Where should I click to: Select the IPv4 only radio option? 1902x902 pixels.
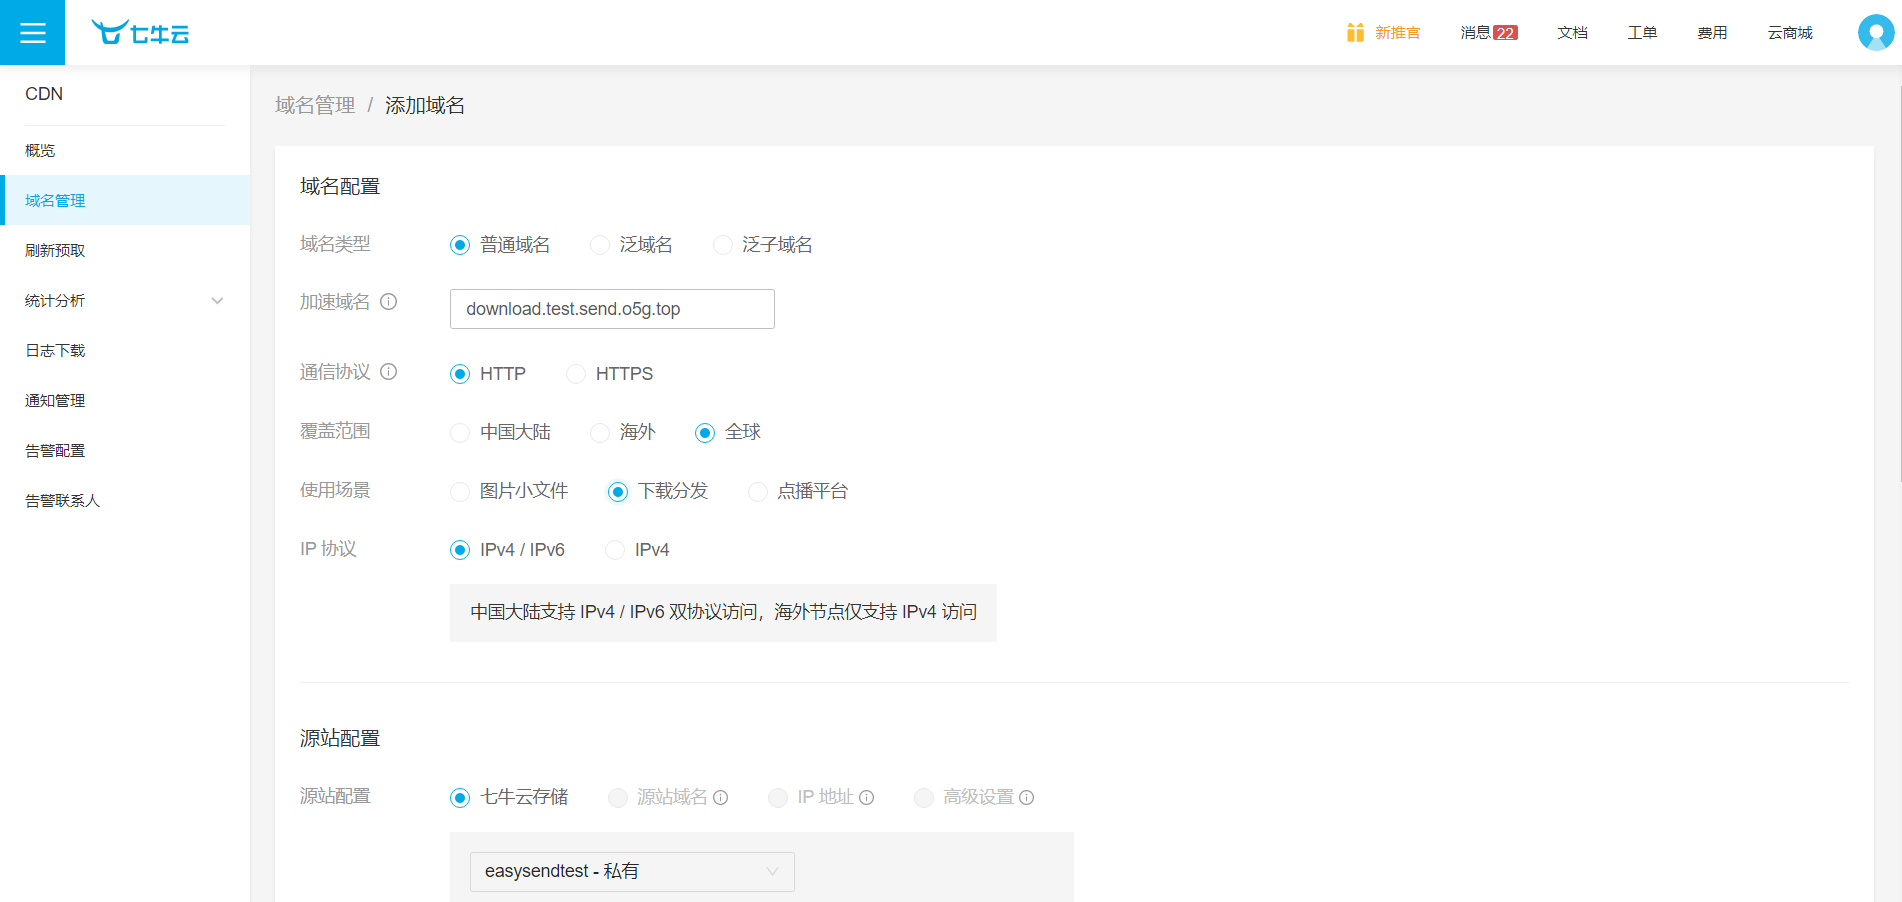click(615, 550)
